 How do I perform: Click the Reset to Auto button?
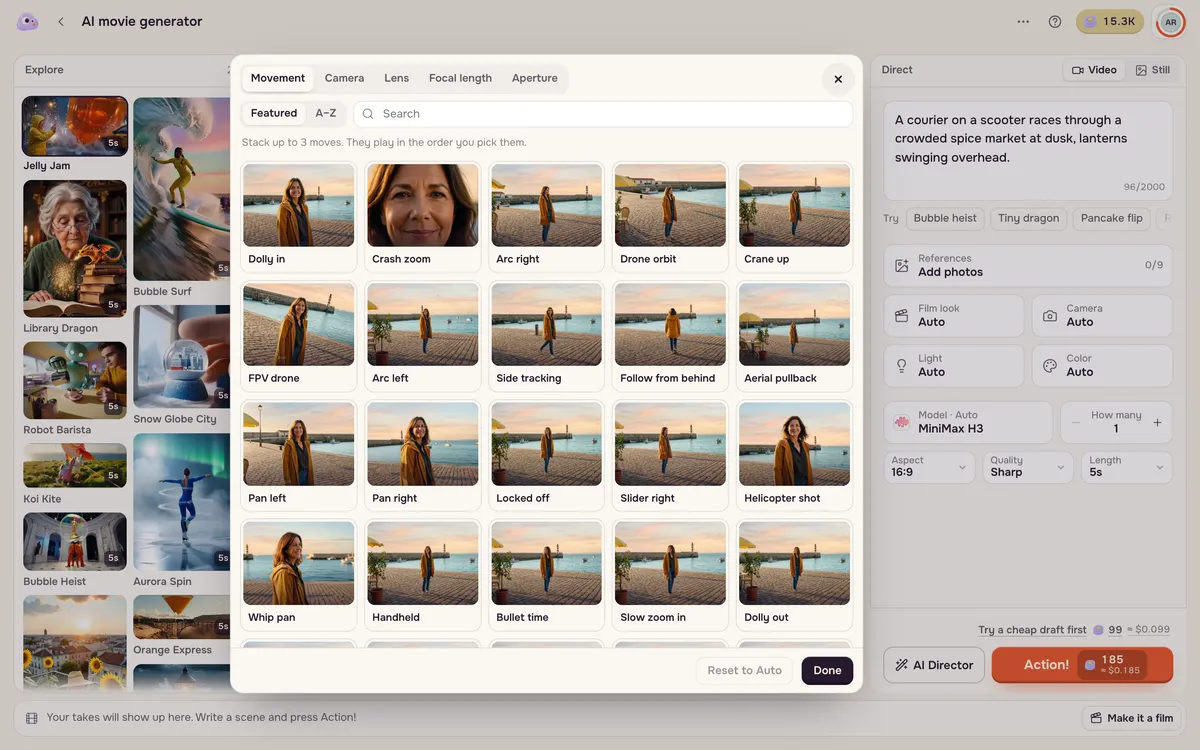tap(745, 670)
